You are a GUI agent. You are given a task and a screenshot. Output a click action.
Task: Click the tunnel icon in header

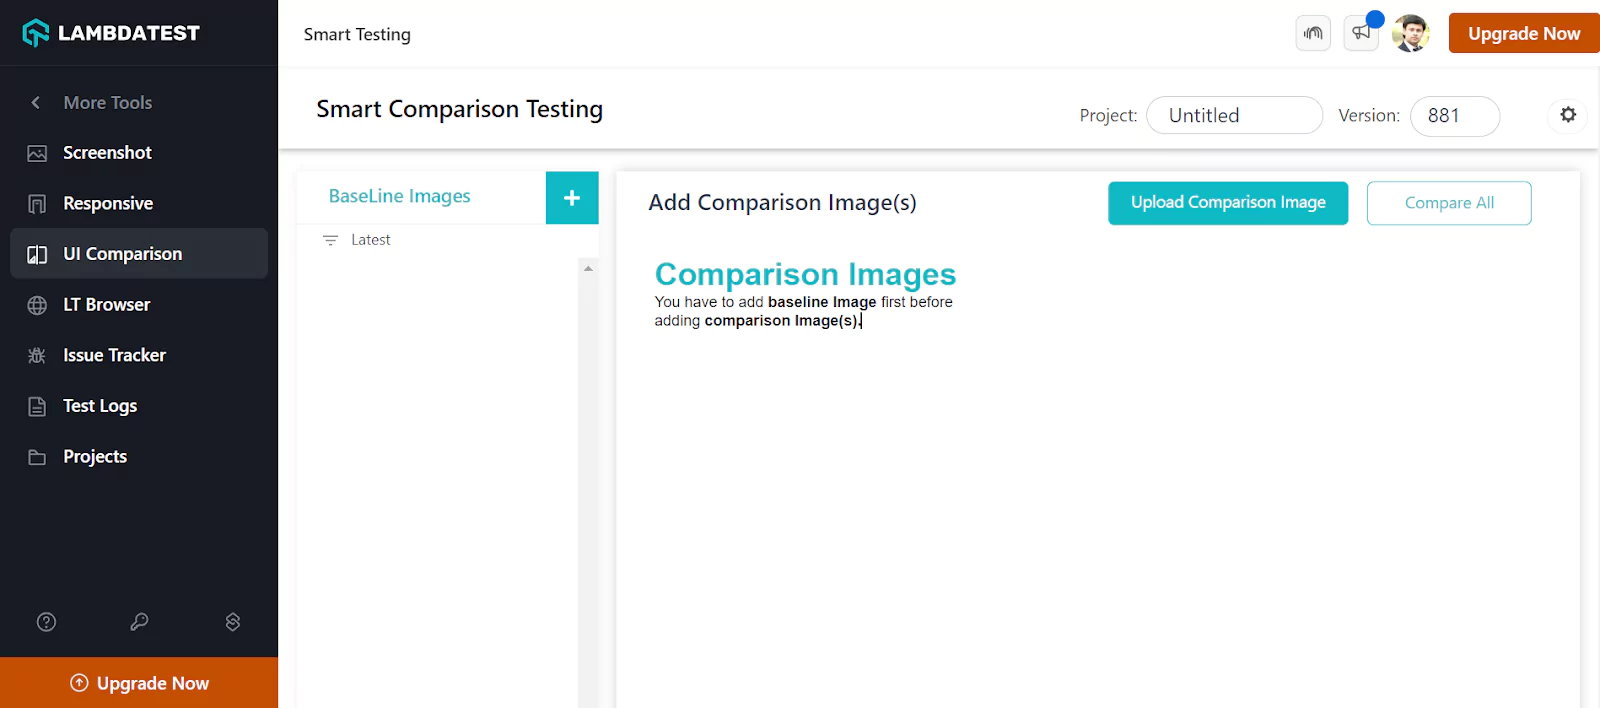tap(1313, 33)
